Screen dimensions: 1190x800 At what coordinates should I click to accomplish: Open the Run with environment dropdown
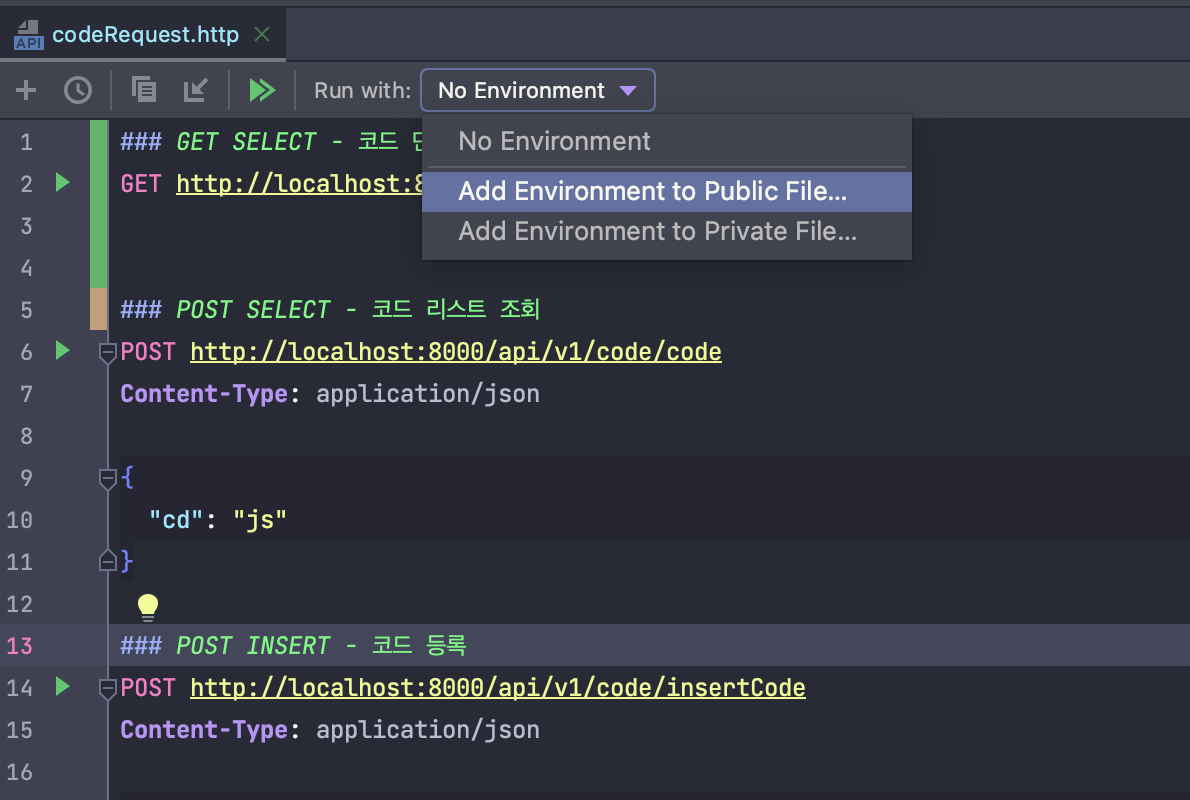point(537,90)
